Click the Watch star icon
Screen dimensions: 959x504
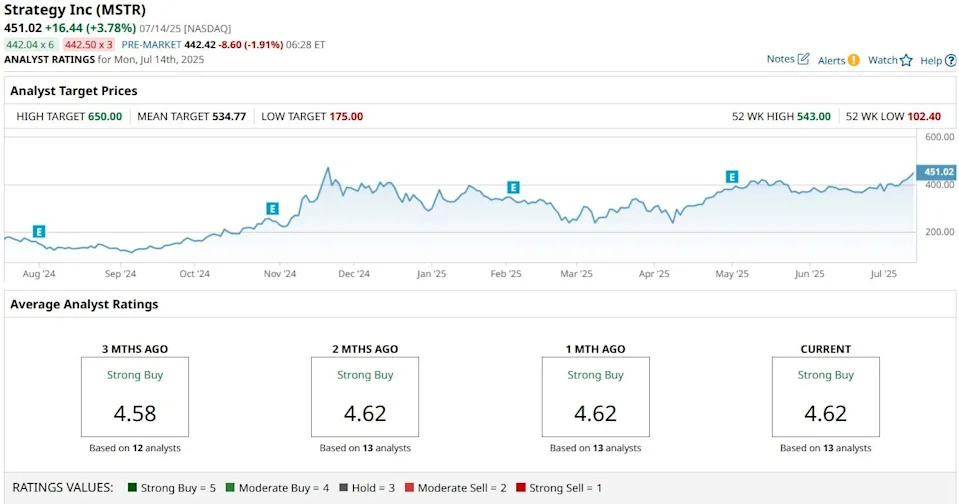tap(906, 60)
